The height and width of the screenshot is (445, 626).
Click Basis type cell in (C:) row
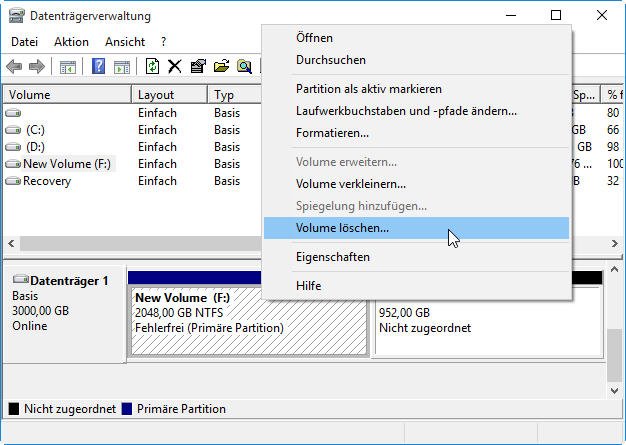pyautogui.click(x=227, y=130)
